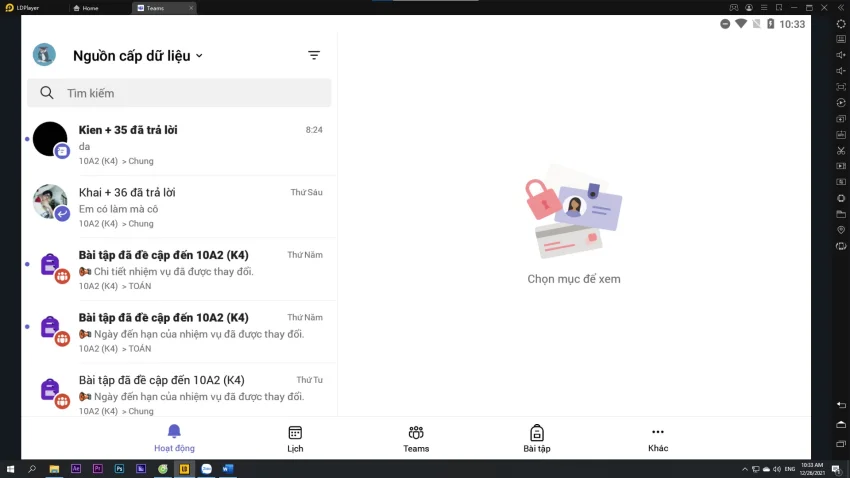Screen dimensions: 850x478
Task: Open LDPlayer hamburger menu
Action: (764, 8)
